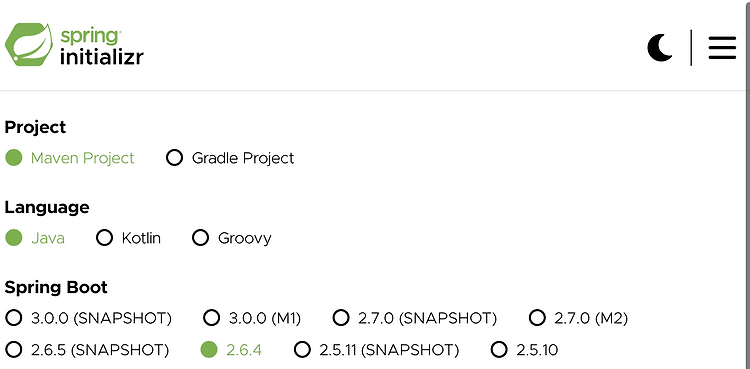
Task: Click the Gradle Project label text
Action: point(243,158)
